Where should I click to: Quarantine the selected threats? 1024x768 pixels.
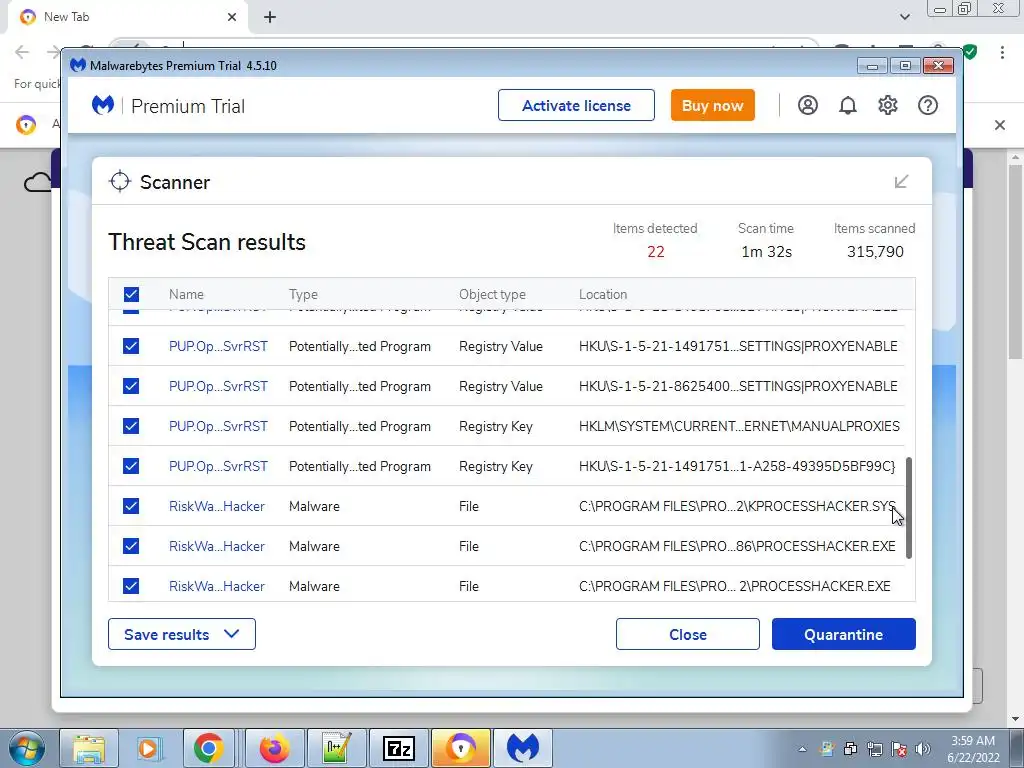(x=844, y=634)
